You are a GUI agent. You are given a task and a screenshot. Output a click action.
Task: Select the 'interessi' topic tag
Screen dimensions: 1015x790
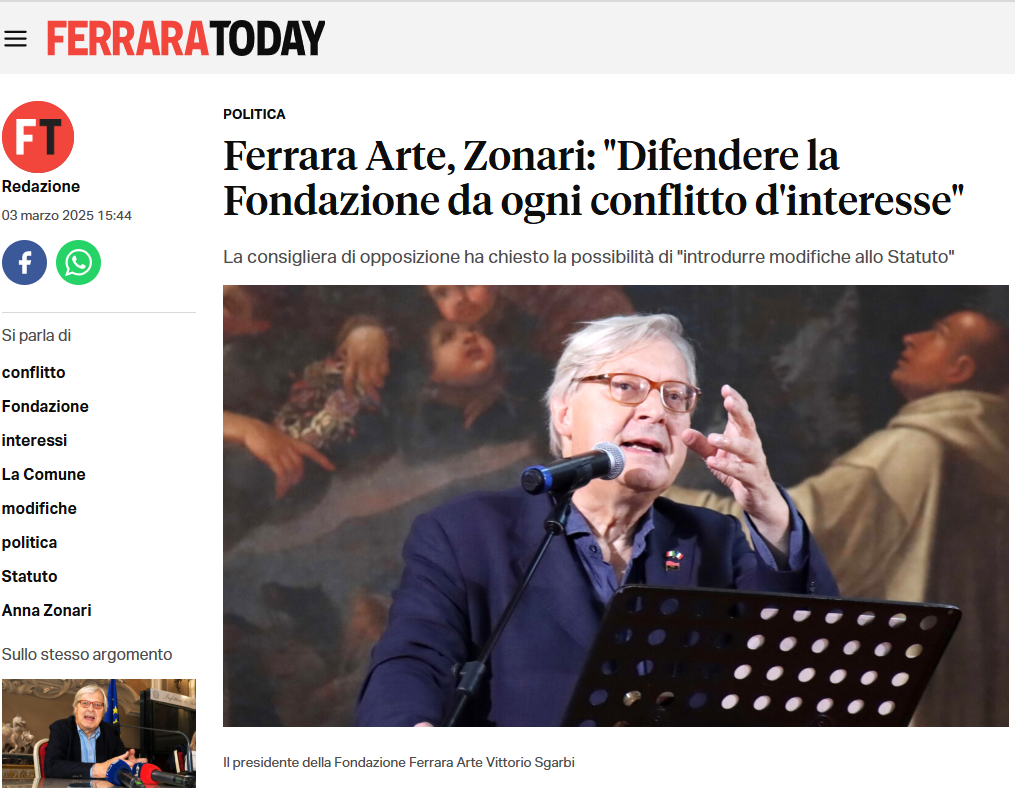(34, 440)
